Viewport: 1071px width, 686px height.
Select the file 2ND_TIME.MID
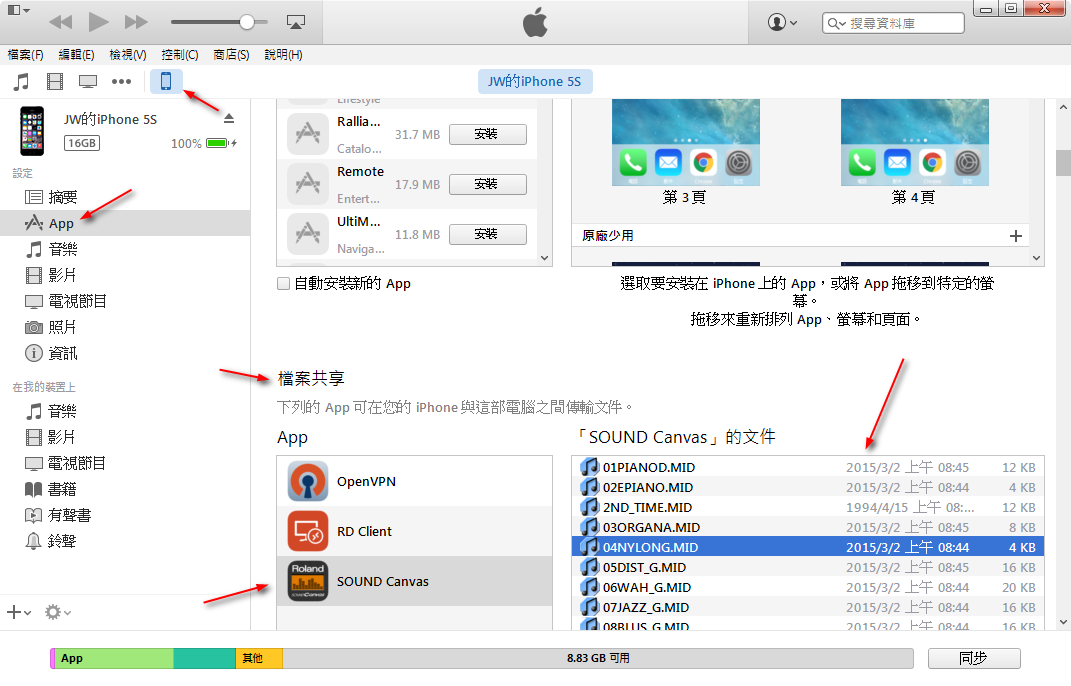tap(808, 507)
